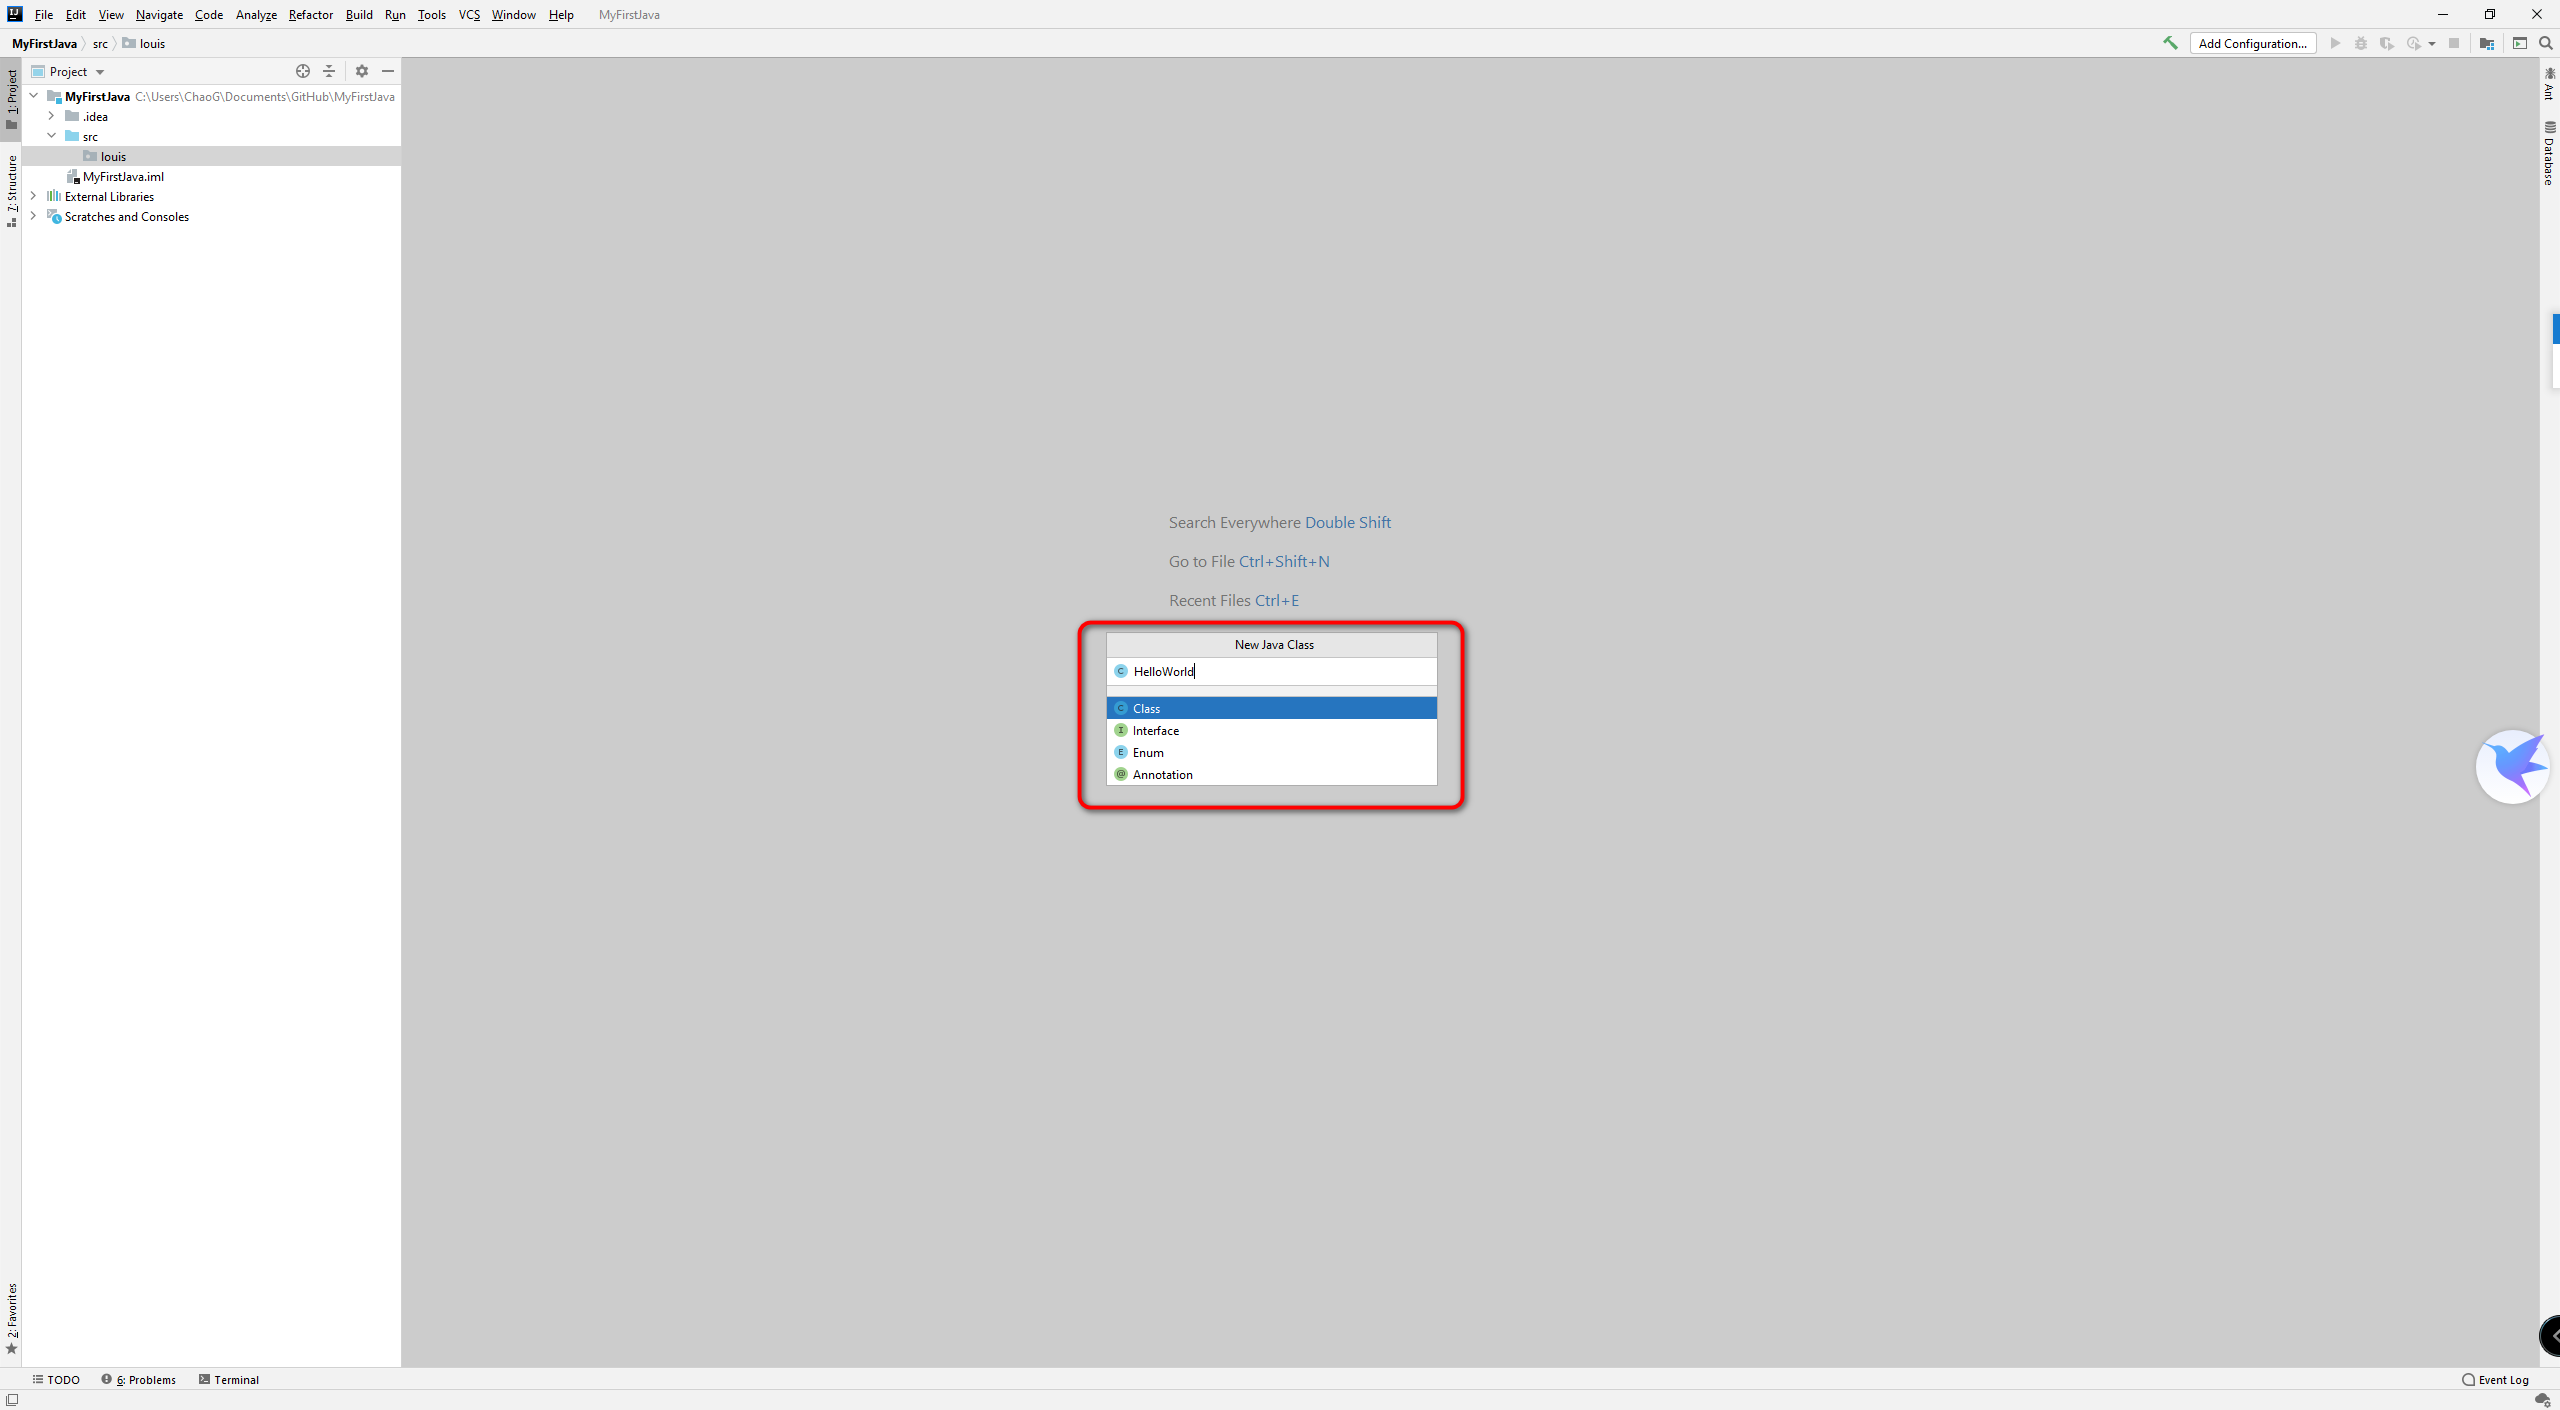Click the class icon beside HelloWorld field
Screen dimensions: 2560x1410
[x=1121, y=671]
